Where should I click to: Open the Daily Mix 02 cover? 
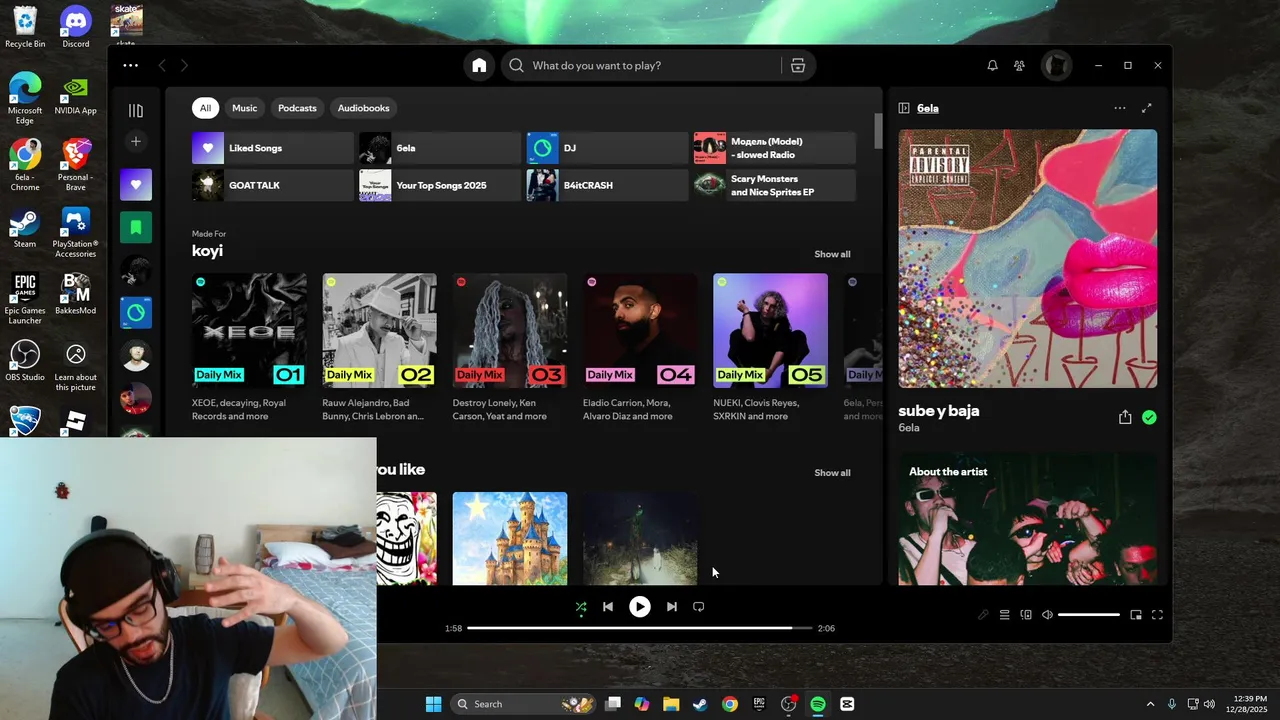point(379,330)
